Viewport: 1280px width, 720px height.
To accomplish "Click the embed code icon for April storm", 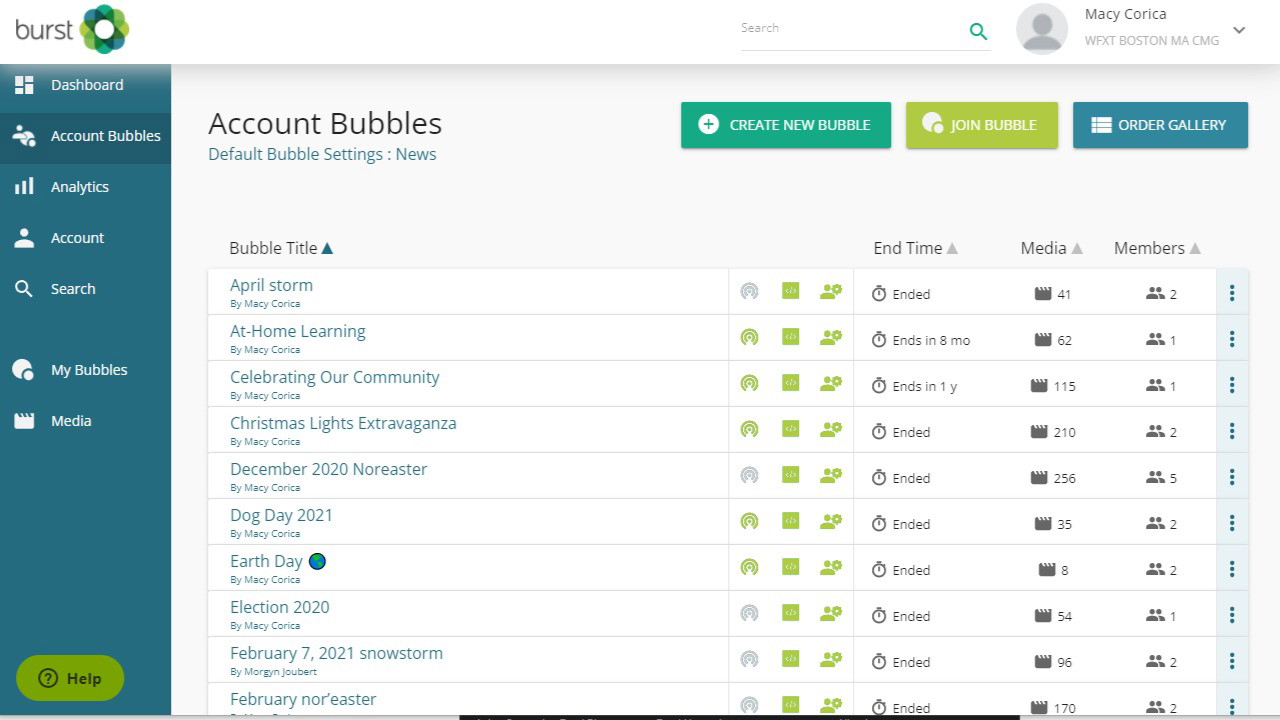I will click(790, 292).
